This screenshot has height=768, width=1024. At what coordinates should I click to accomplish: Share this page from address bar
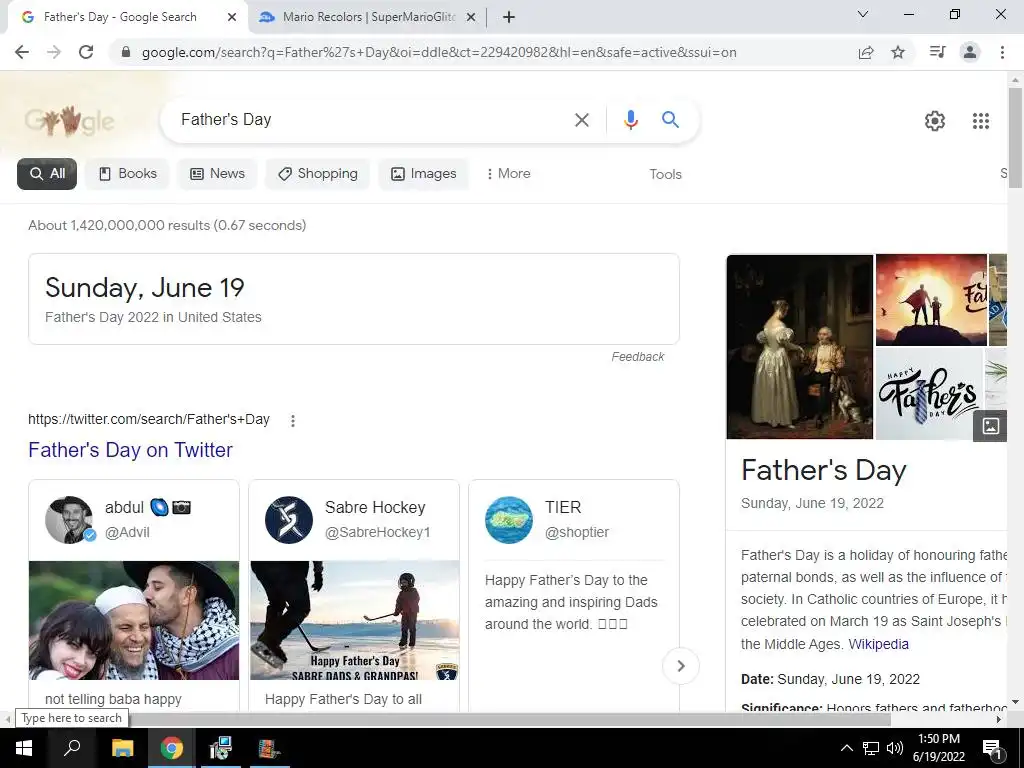pyautogui.click(x=866, y=52)
